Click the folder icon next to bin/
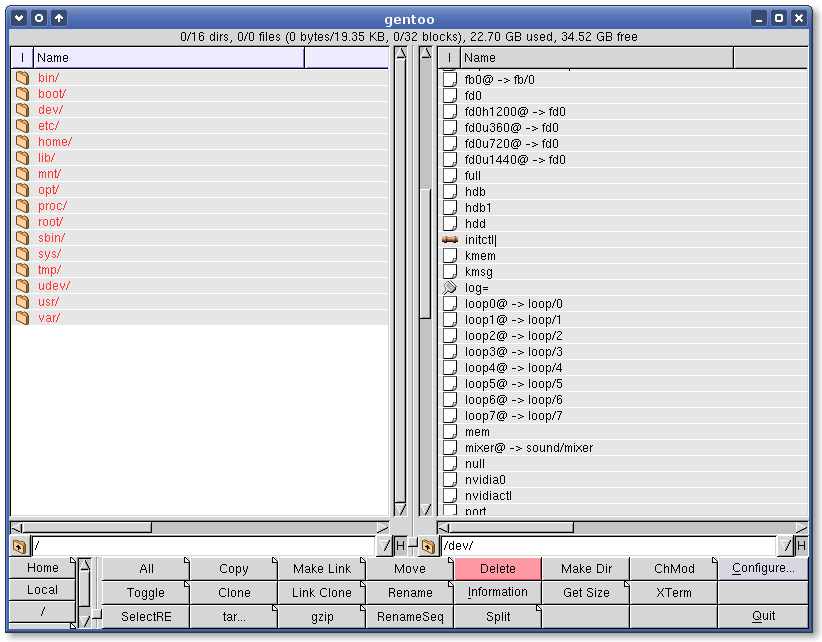 (x=22, y=78)
